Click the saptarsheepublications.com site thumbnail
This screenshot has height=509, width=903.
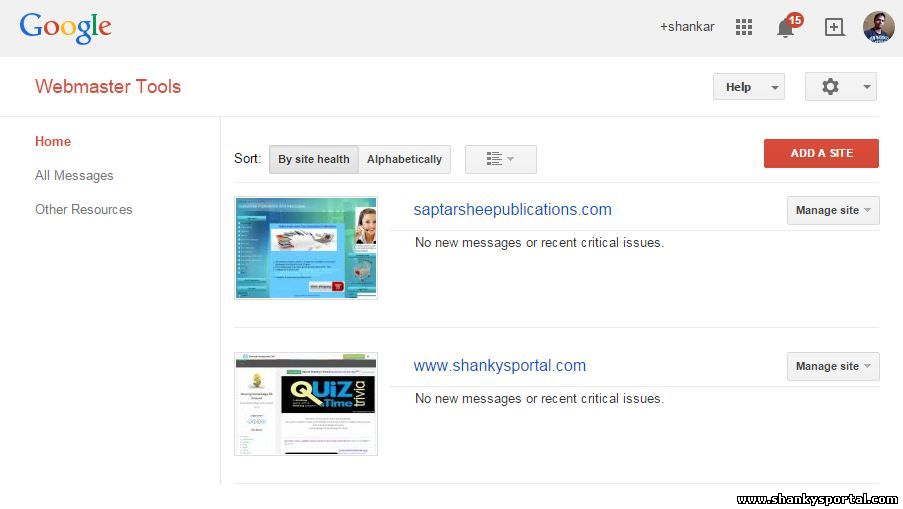tap(306, 248)
